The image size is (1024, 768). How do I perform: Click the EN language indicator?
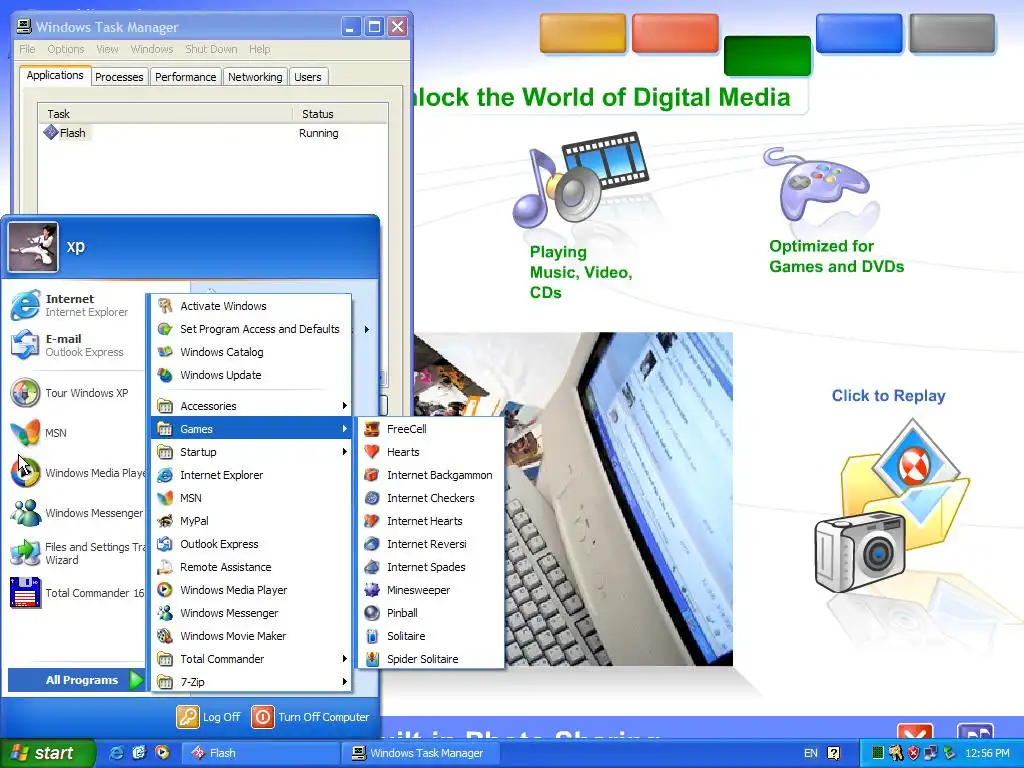(810, 753)
